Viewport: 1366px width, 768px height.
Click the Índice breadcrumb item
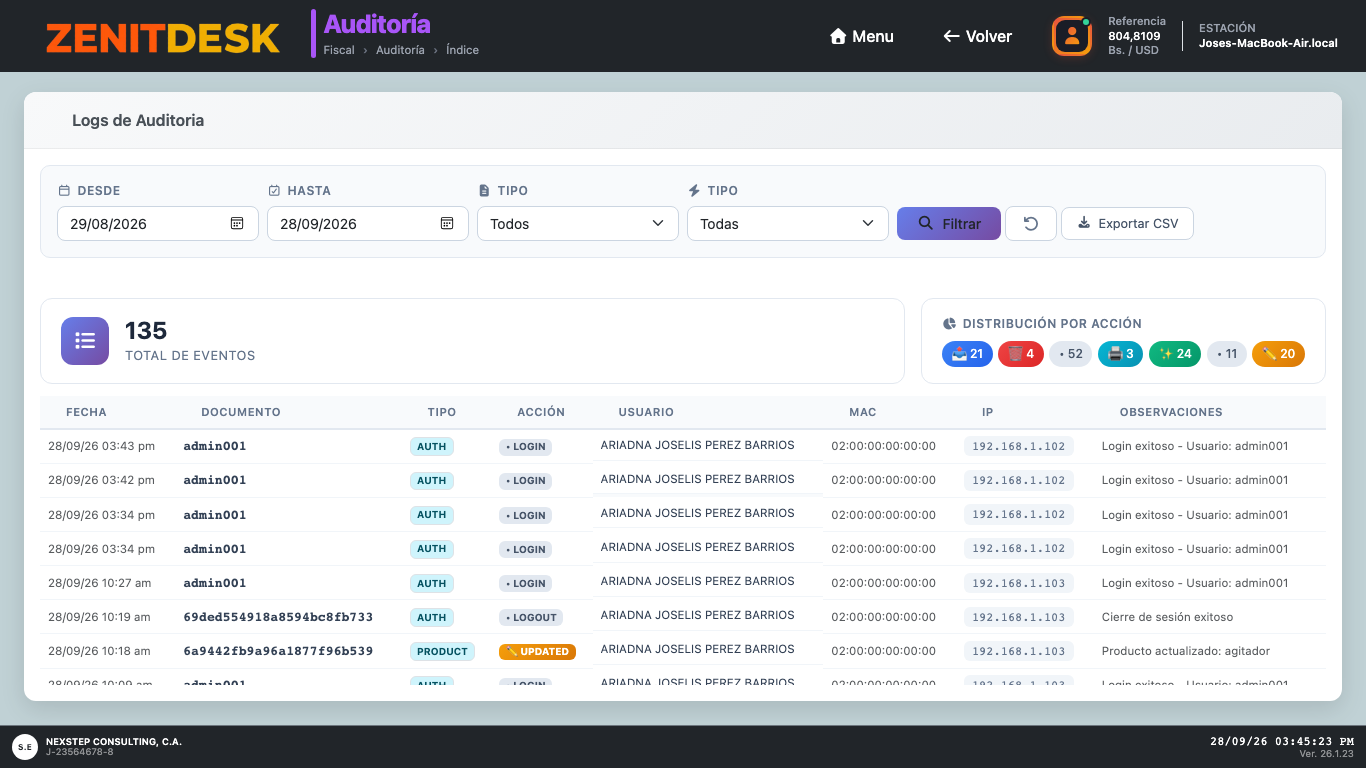[462, 50]
